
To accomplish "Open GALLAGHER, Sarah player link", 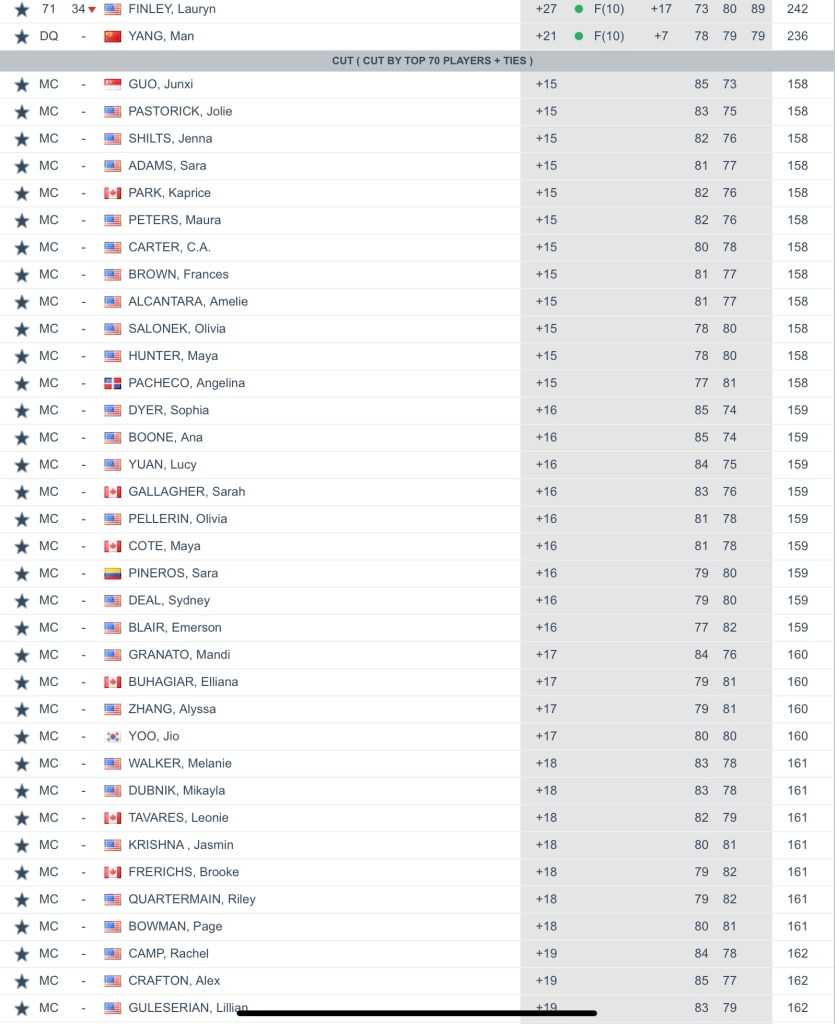I will coord(186,492).
